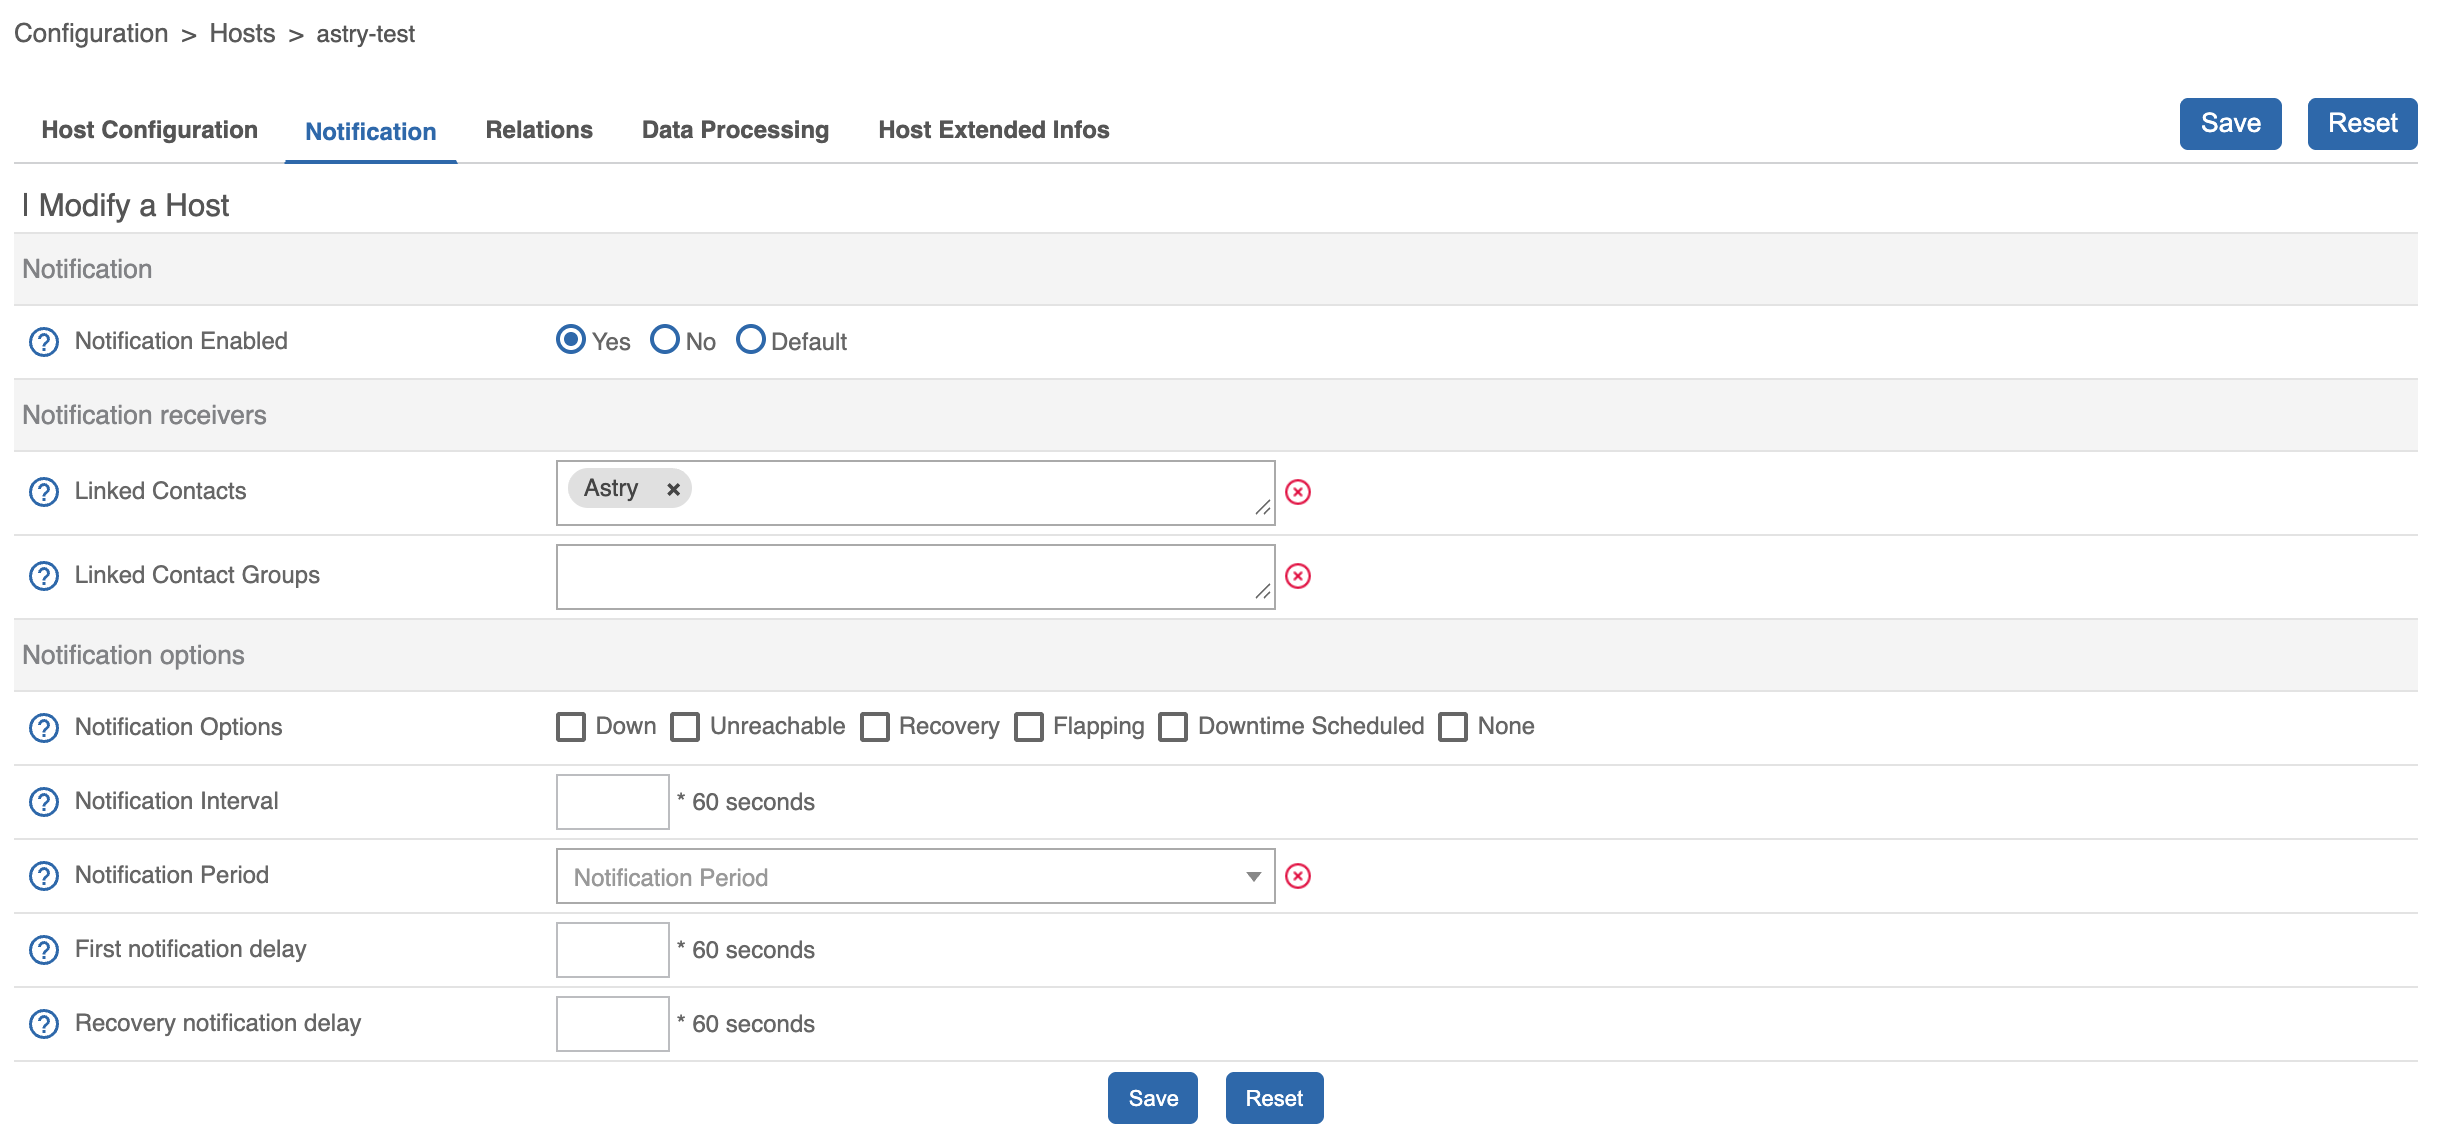Clear Notification Period with red X
Screen dimensions: 2448x1128
tap(1298, 876)
